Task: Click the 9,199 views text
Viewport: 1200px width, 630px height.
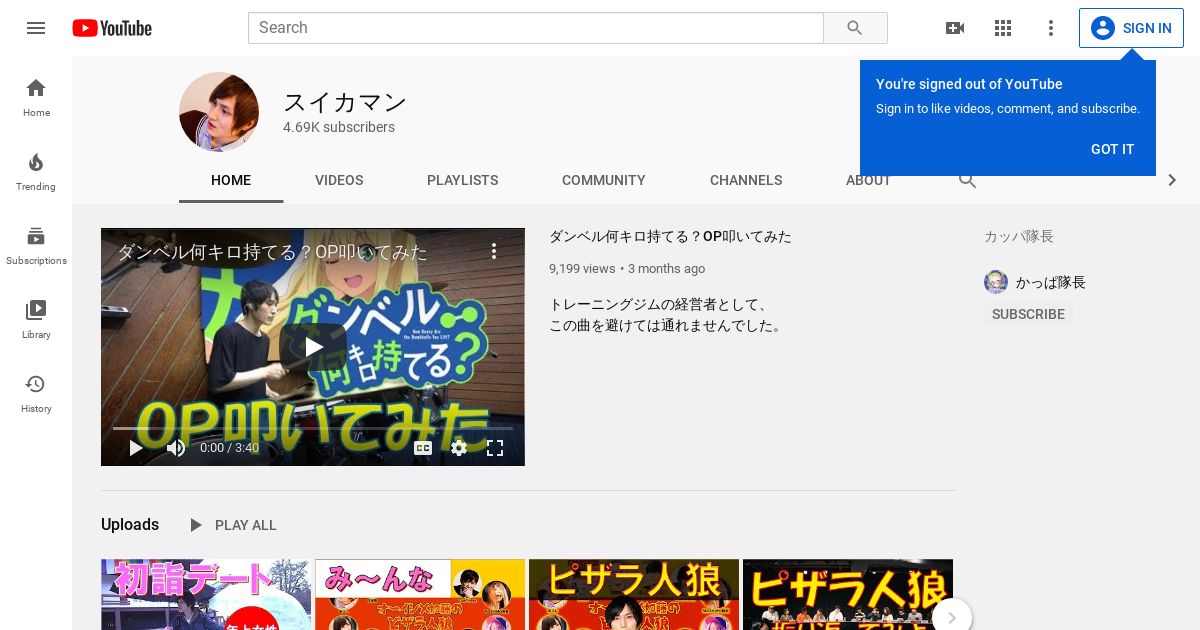Action: 582,269
